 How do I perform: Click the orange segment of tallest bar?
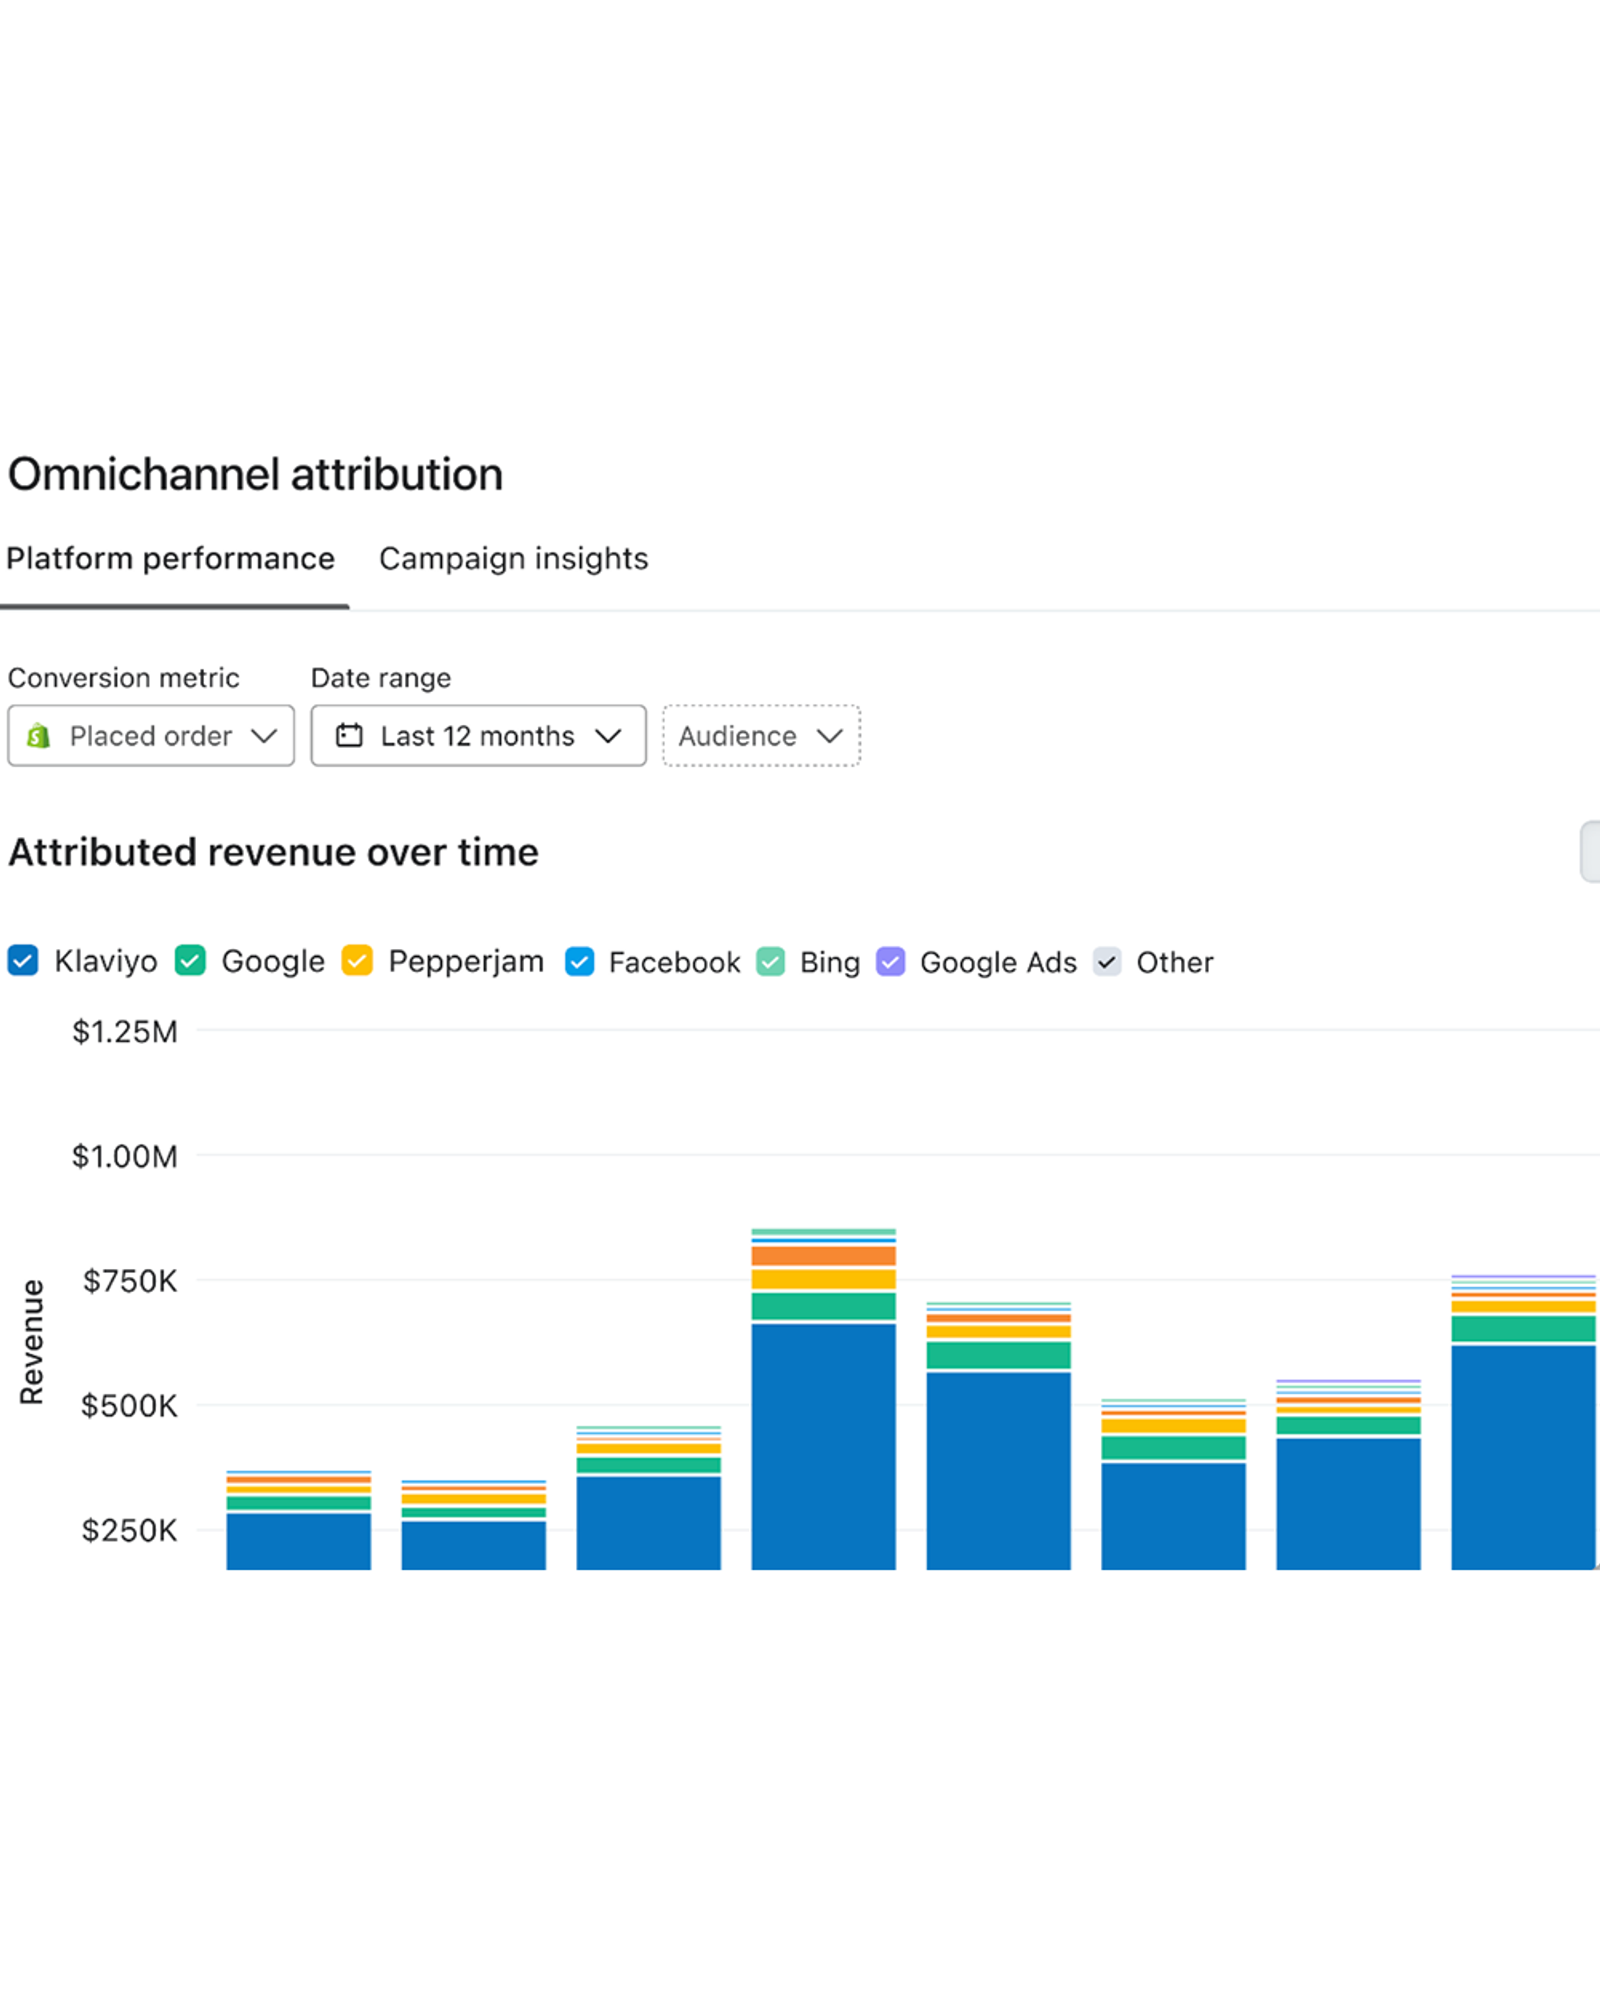click(x=823, y=1256)
